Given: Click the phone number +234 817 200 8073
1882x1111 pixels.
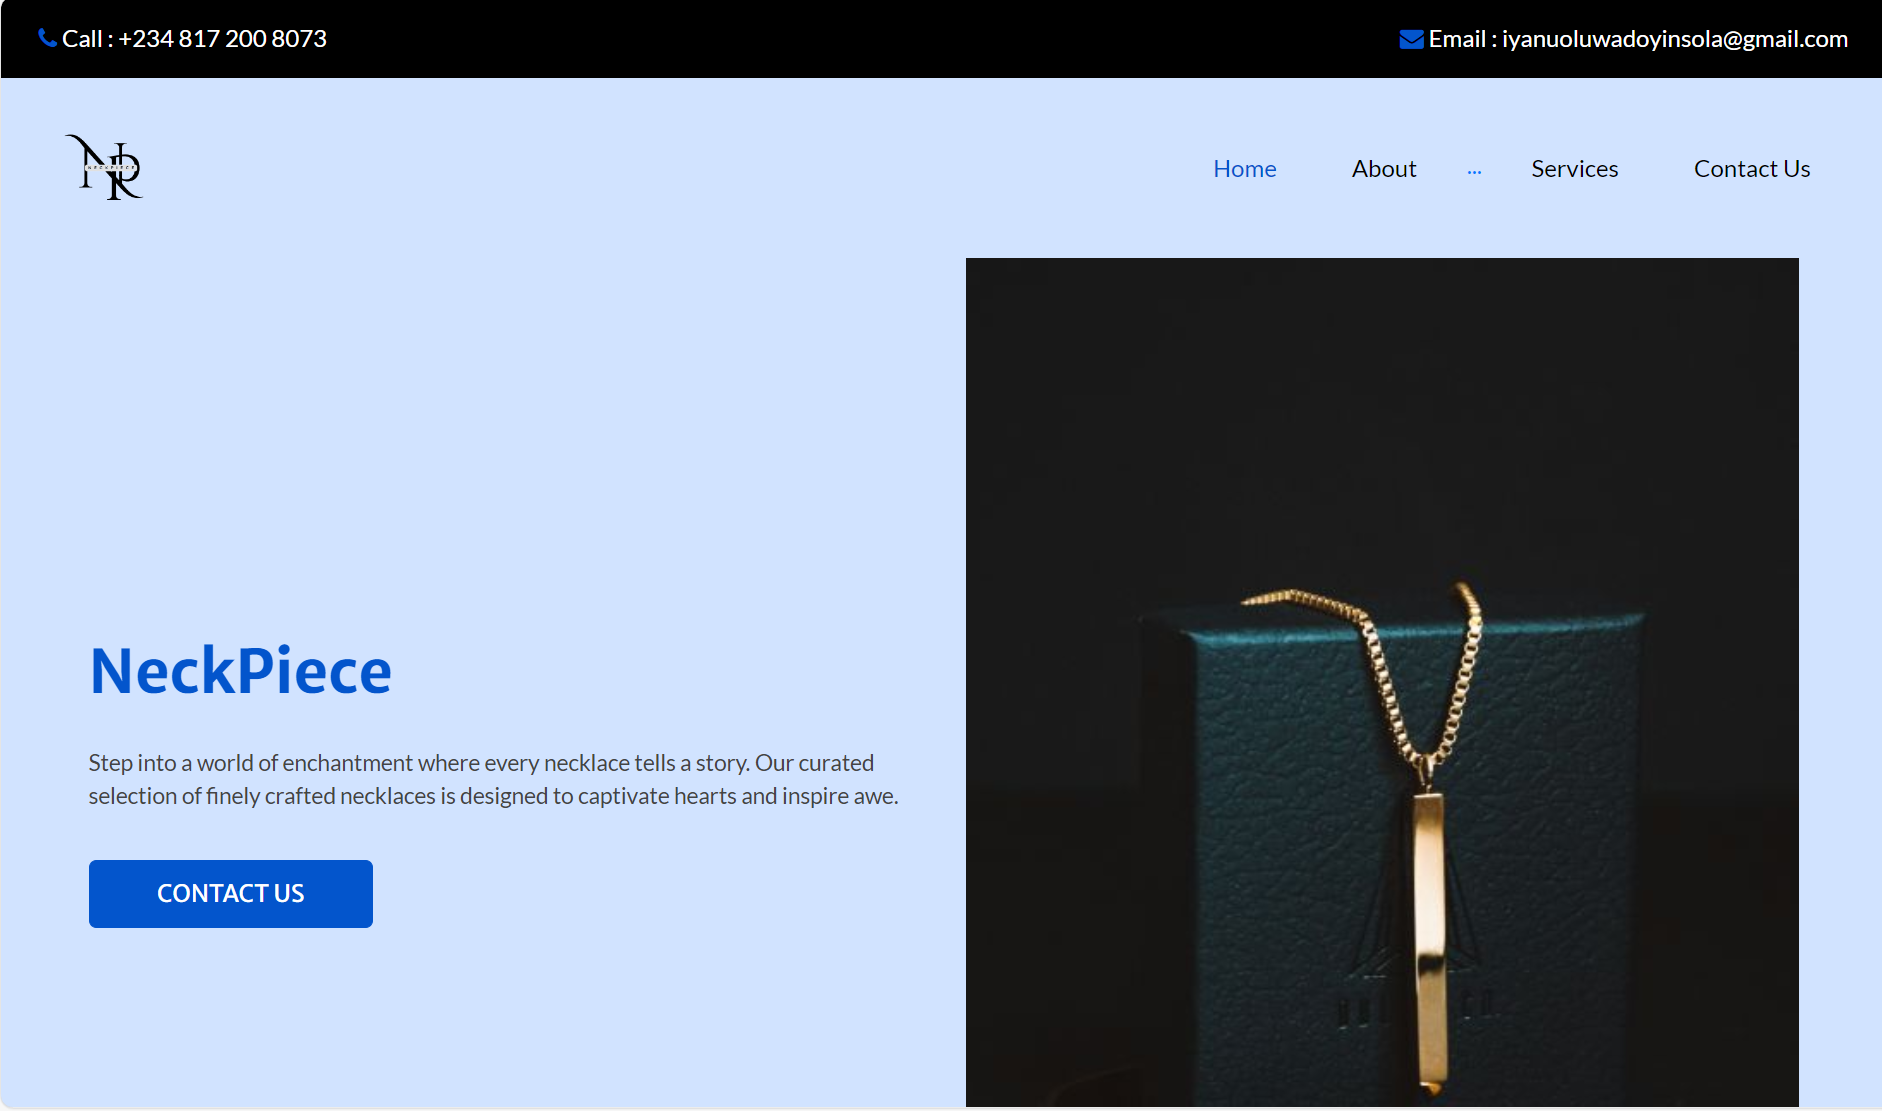Looking at the screenshot, I should (222, 39).
